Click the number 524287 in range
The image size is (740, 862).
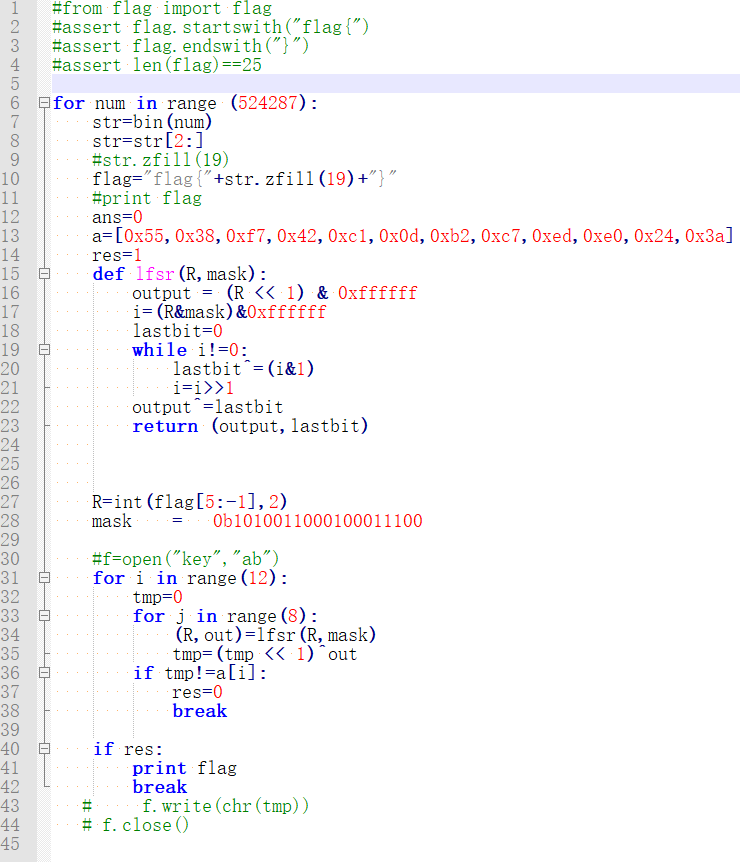tap(267, 103)
